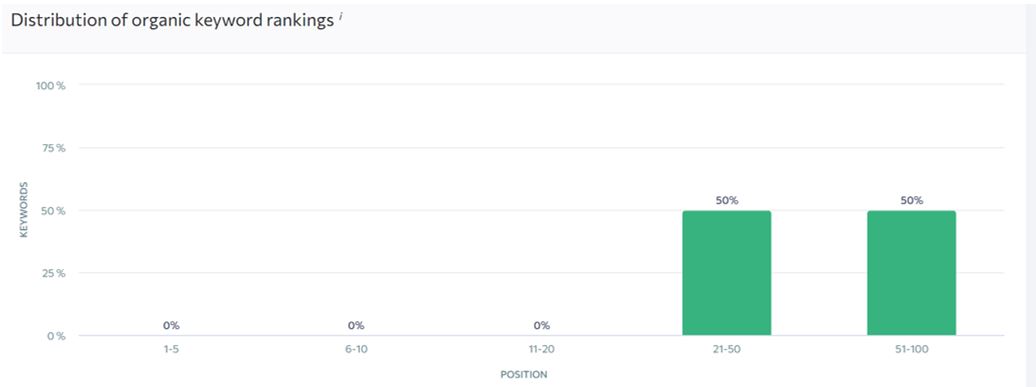This screenshot has width=1036, height=387.
Task: Click the KEYWORDS vertical axis title
Action: pos(24,210)
